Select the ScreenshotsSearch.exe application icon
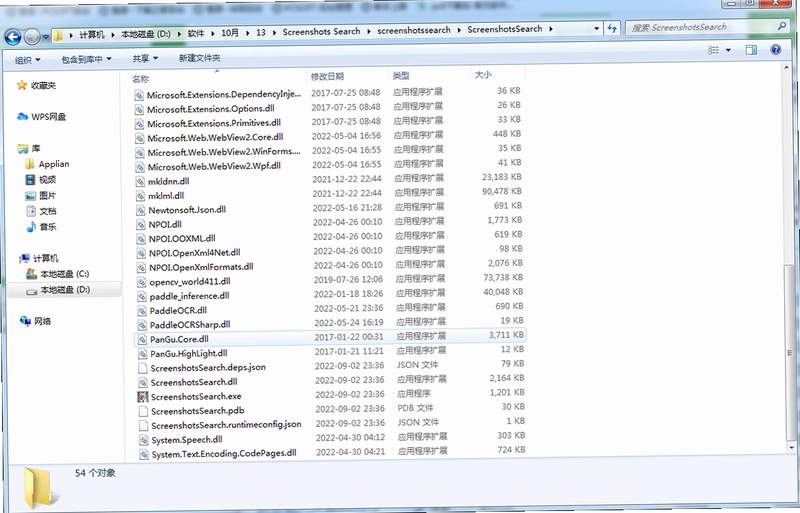800x513 pixels. click(143, 397)
